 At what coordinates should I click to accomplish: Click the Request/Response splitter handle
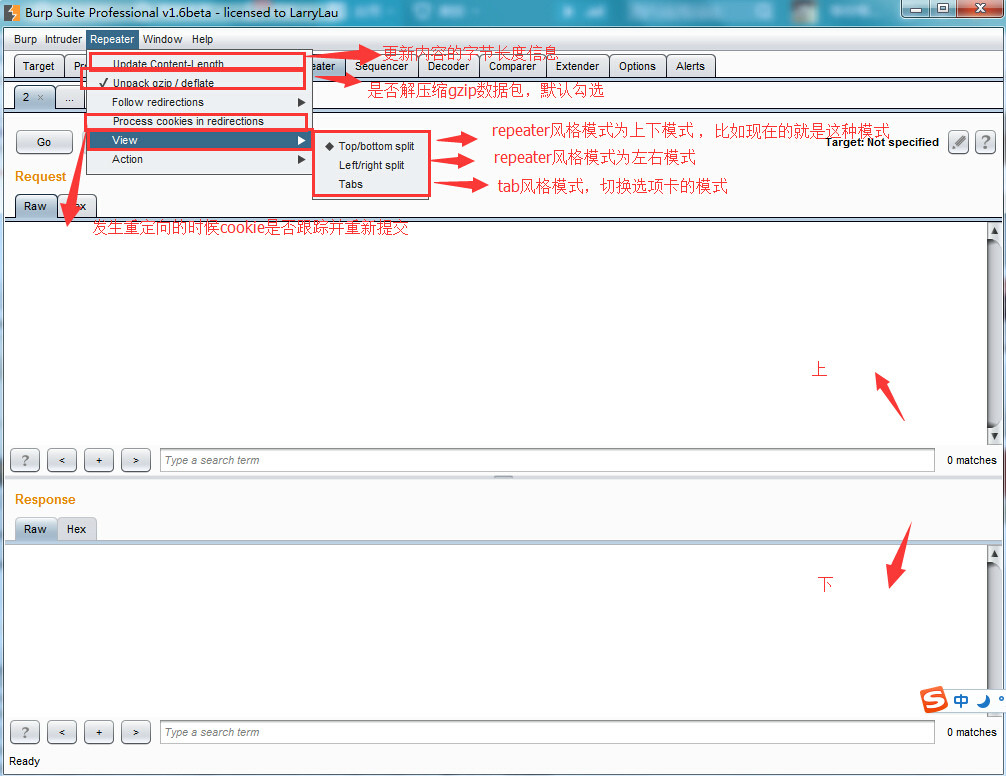(x=504, y=477)
